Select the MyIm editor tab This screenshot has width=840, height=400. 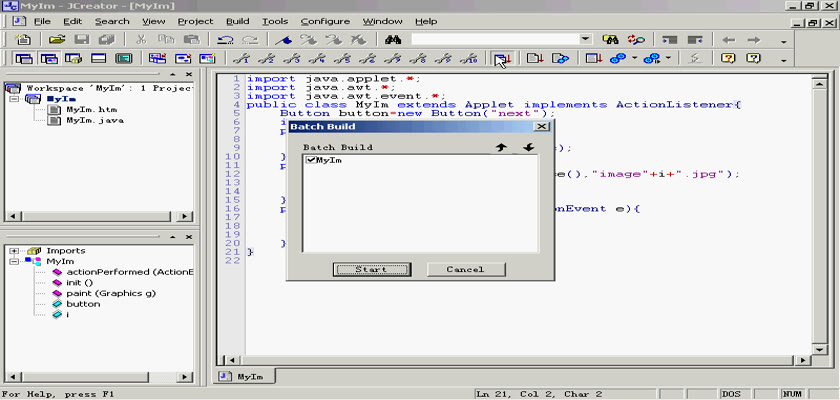point(244,376)
